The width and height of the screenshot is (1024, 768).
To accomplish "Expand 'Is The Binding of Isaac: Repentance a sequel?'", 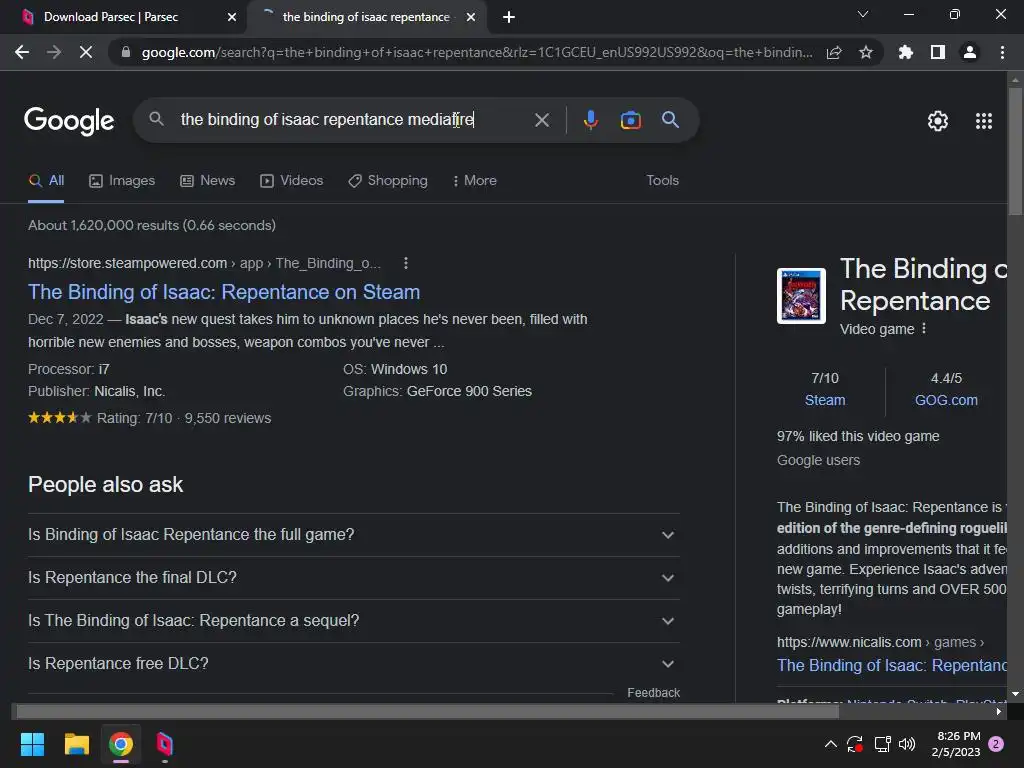I will (353, 621).
